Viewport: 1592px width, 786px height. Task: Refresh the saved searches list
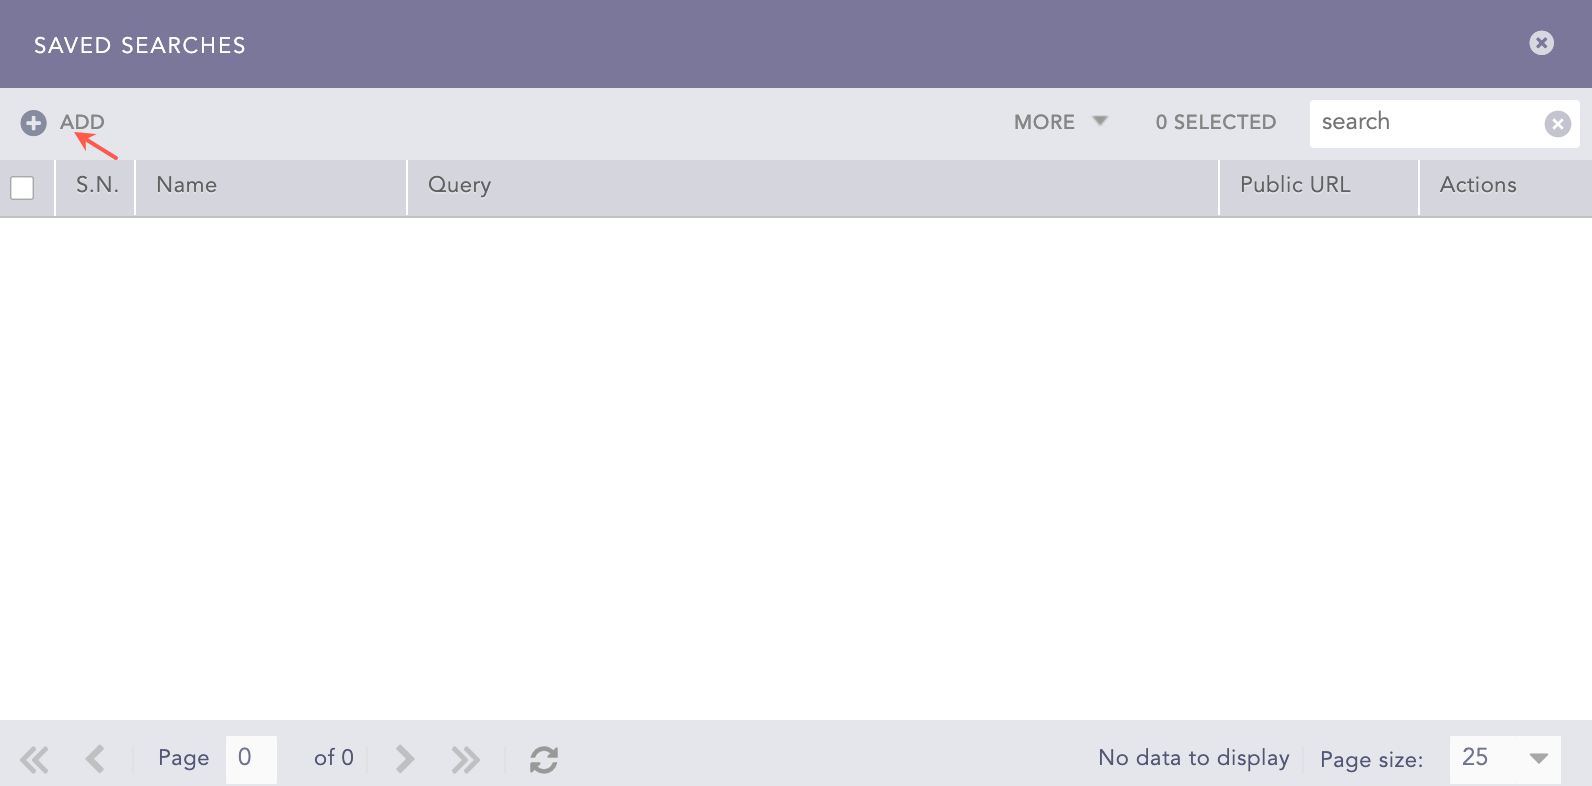pyautogui.click(x=543, y=759)
